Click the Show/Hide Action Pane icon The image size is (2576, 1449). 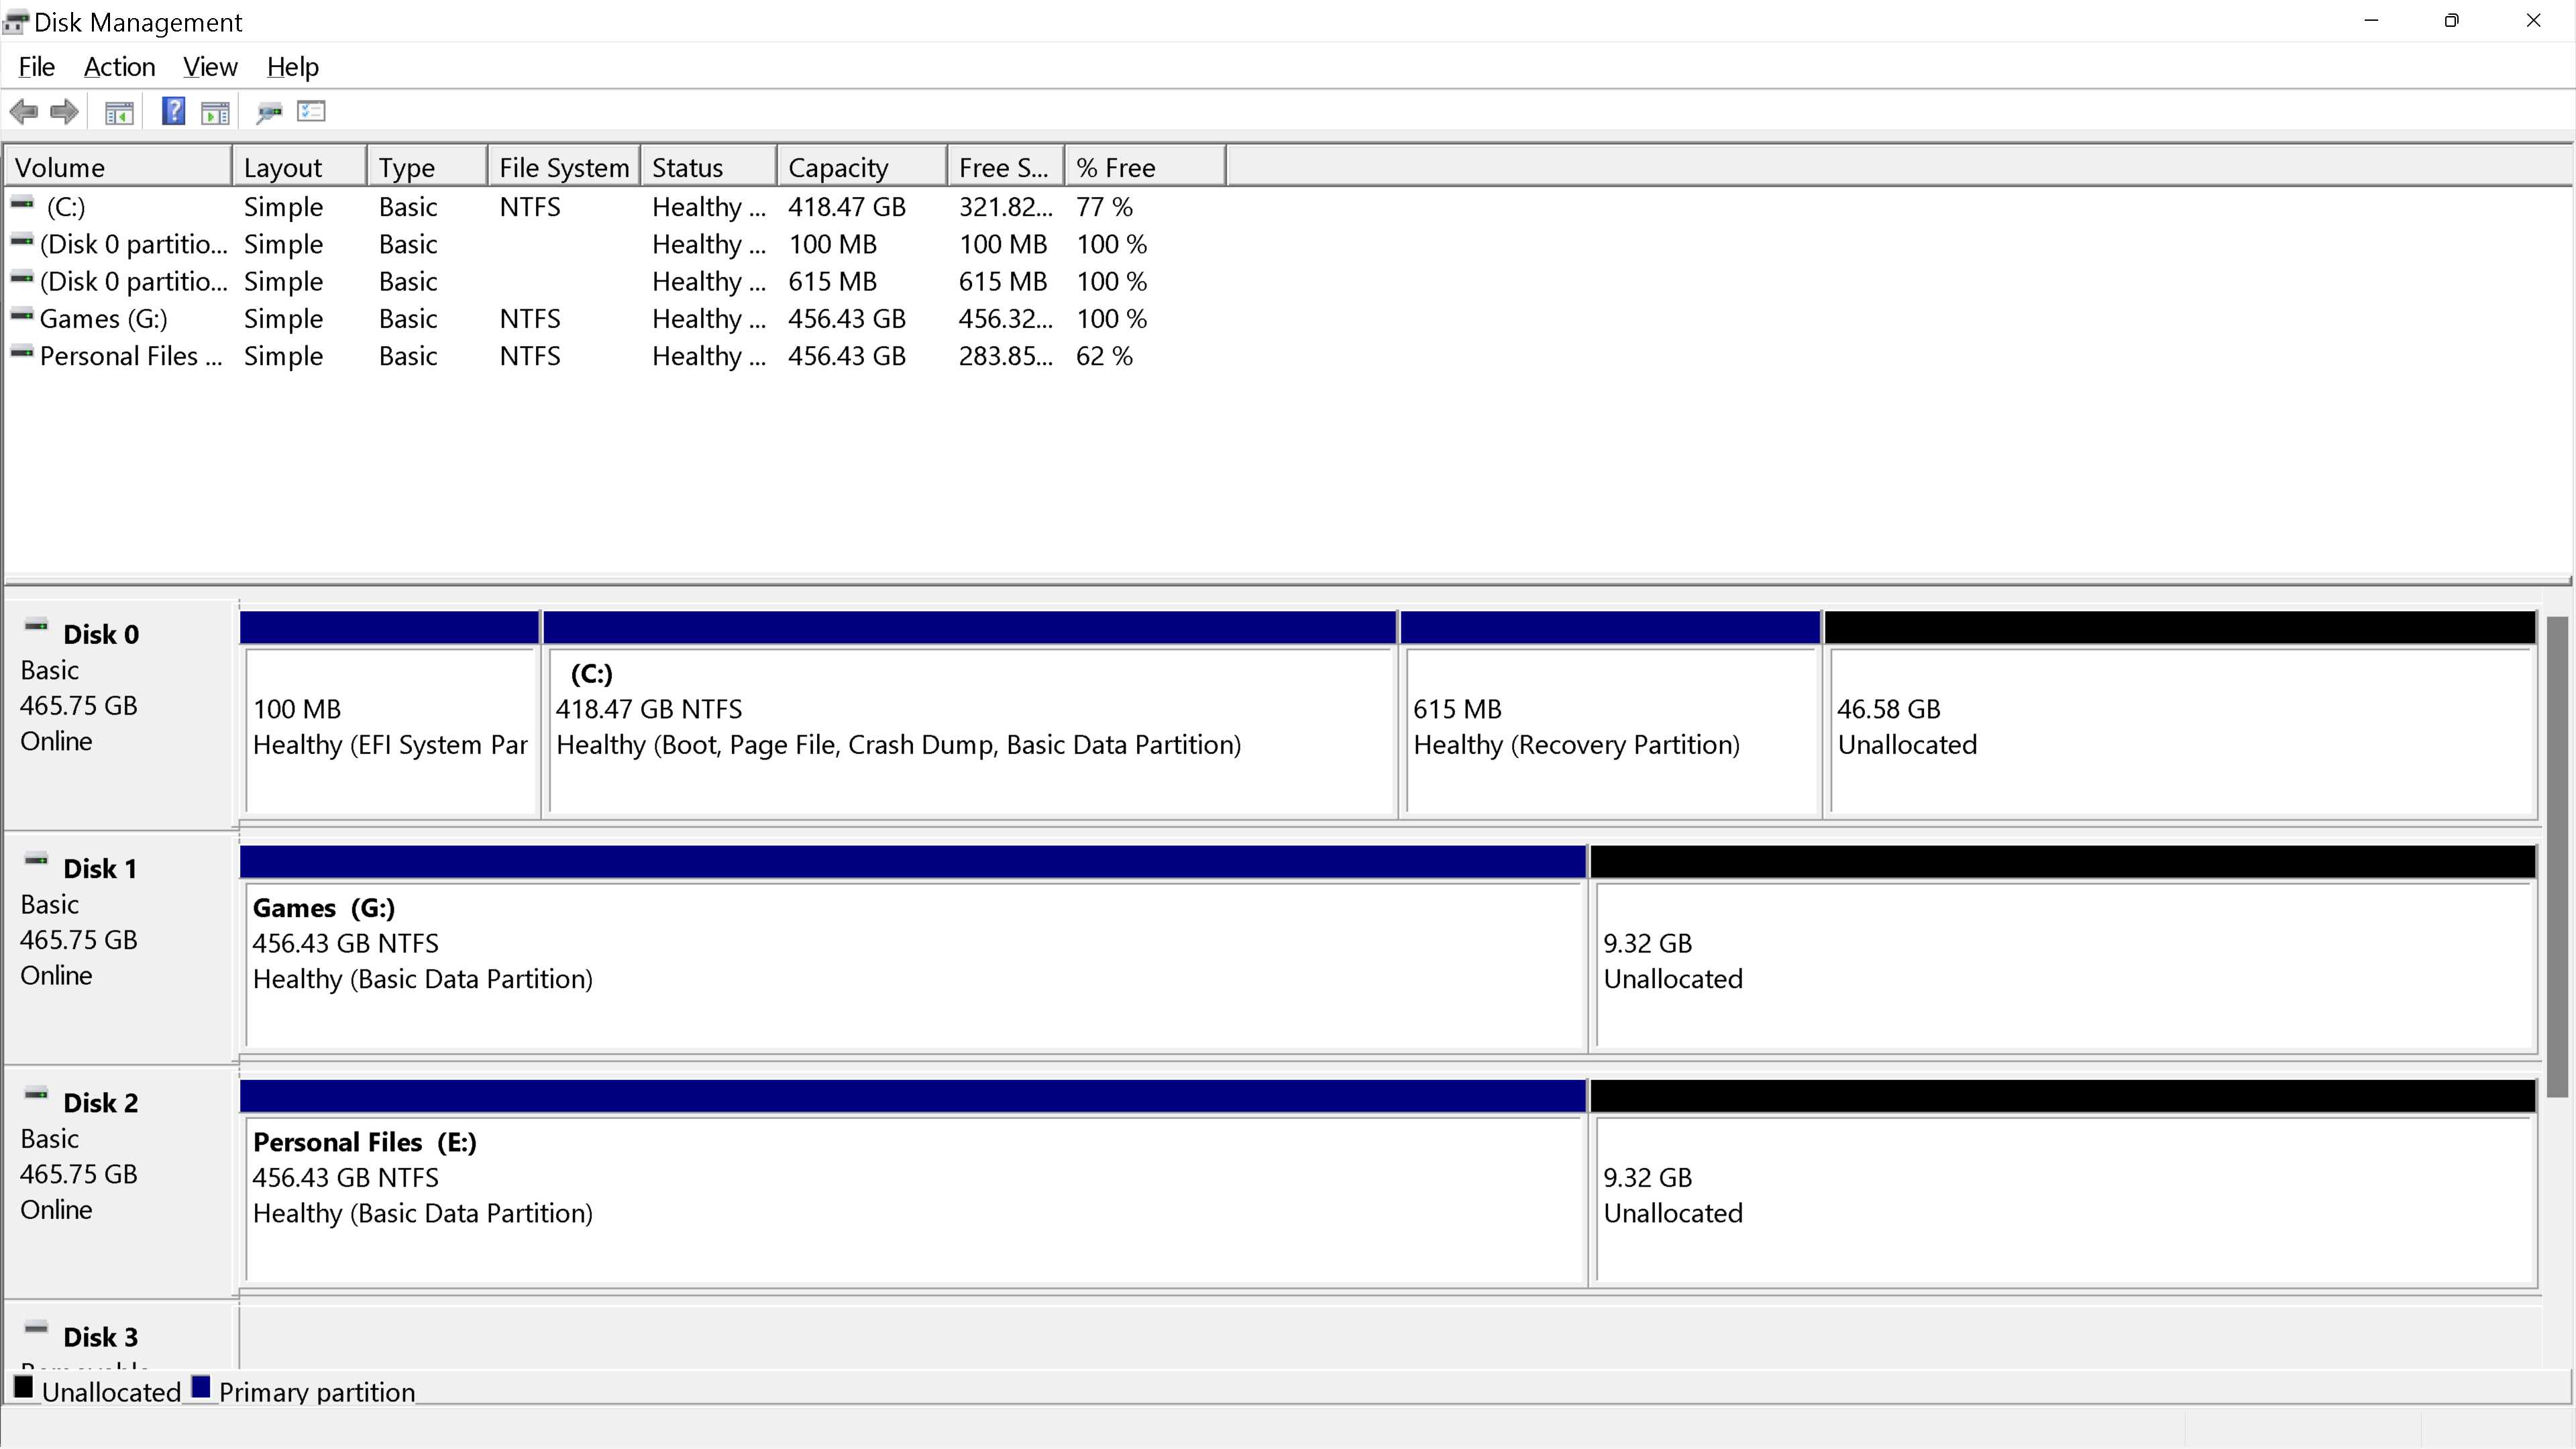pos(215,113)
